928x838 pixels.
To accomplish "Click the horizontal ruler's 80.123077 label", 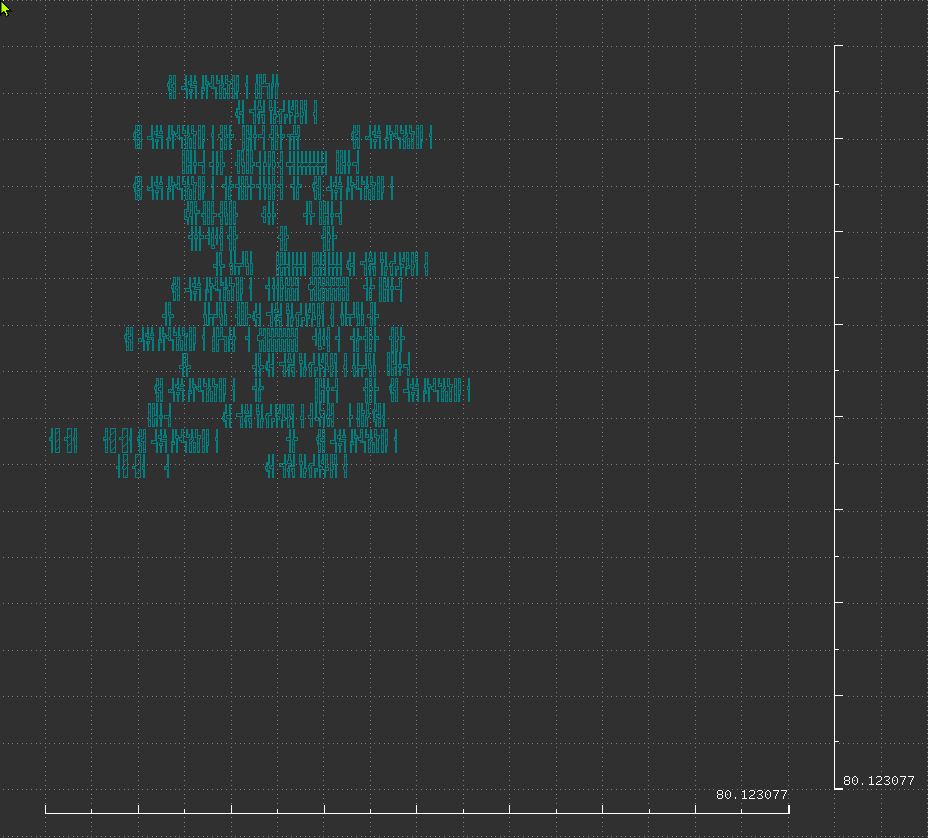I will click(x=751, y=794).
